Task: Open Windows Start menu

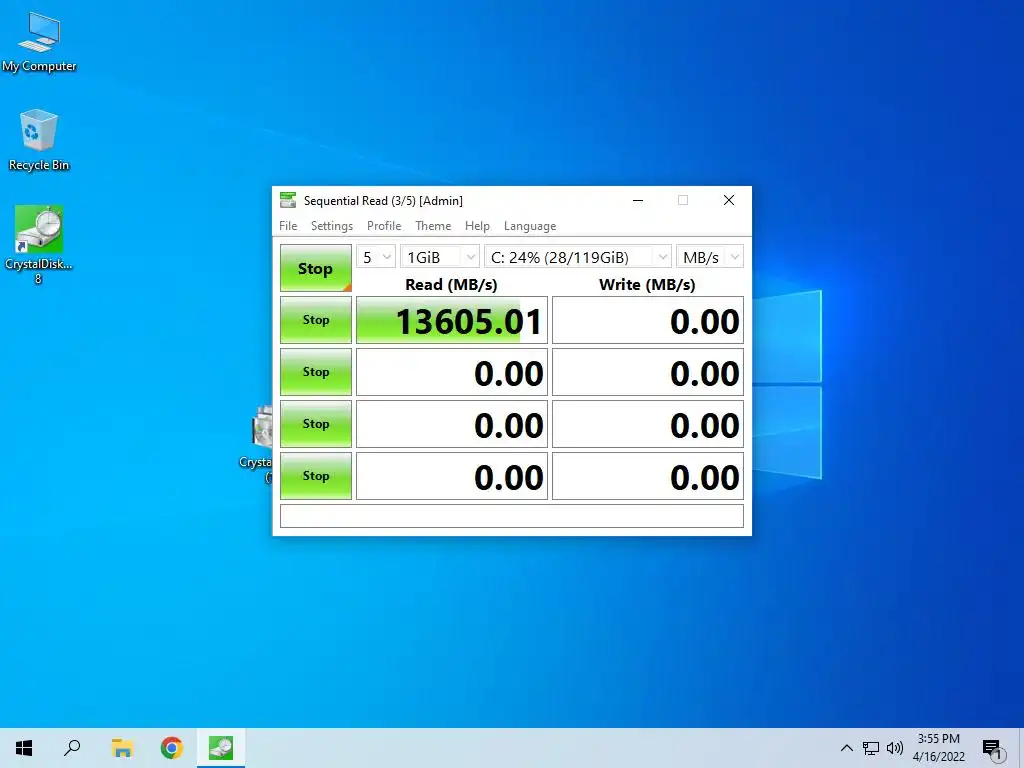Action: click(24, 748)
